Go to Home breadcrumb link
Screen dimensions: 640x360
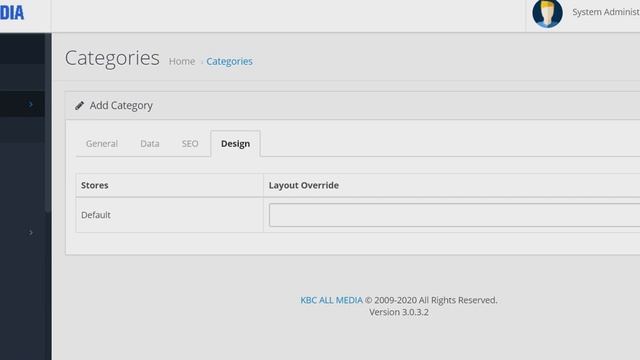point(182,61)
